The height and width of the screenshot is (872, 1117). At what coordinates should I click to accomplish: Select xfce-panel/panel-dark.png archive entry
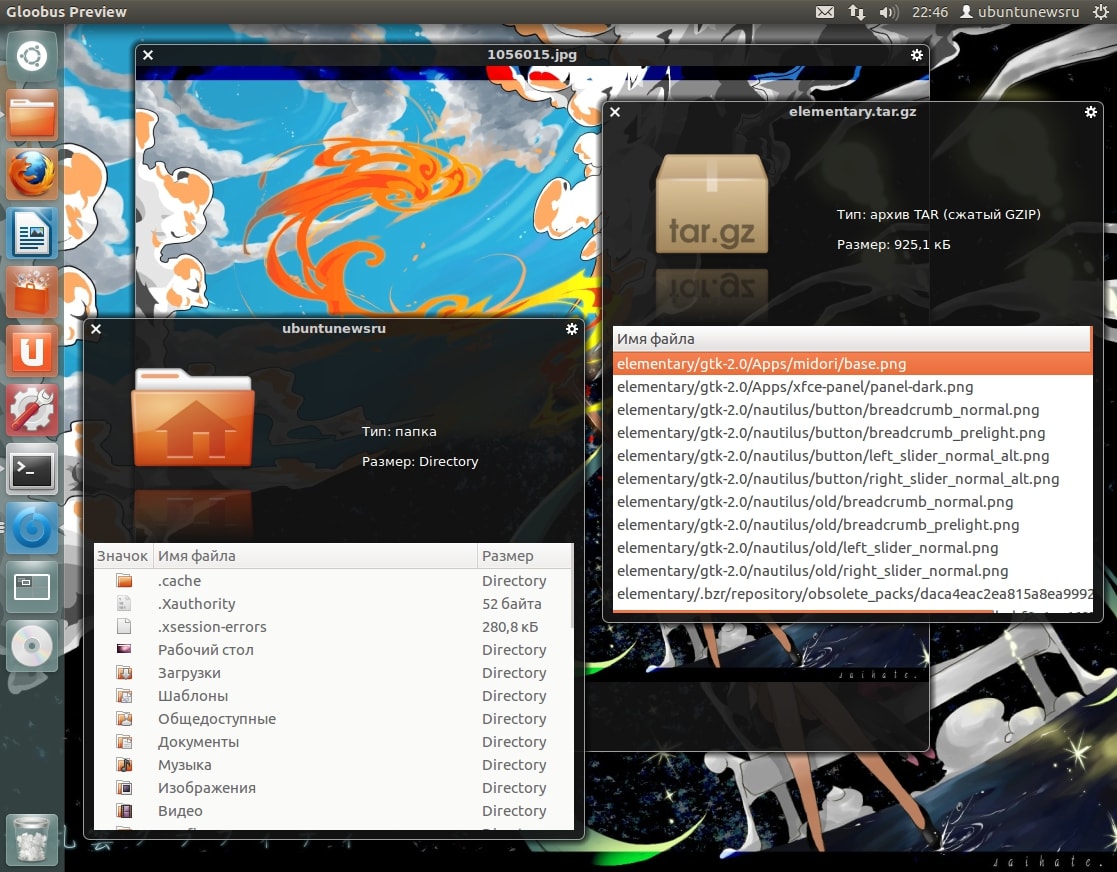tap(852, 387)
